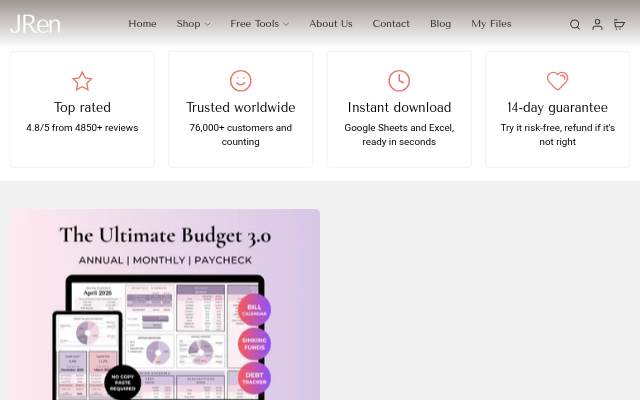640x400 pixels.
Task: Open the search icon in header
Action: click(575, 24)
